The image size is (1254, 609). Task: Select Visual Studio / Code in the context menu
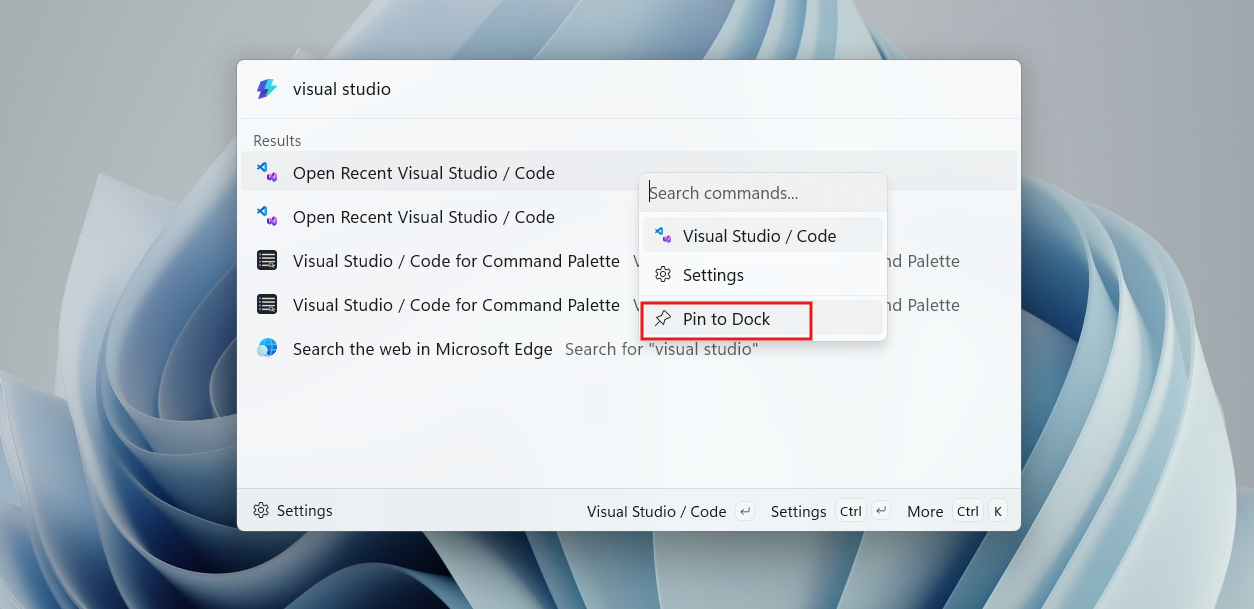pyautogui.click(x=759, y=235)
